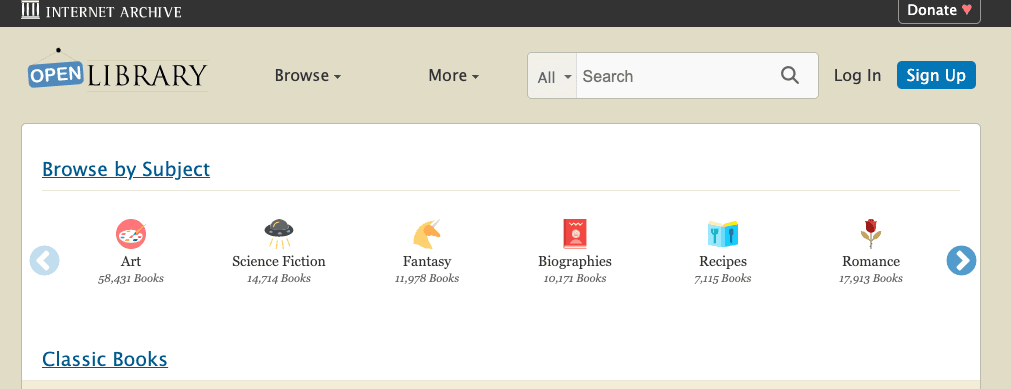1011x389 pixels.
Task: Open the All search-type dropdown
Action: pyautogui.click(x=553, y=76)
